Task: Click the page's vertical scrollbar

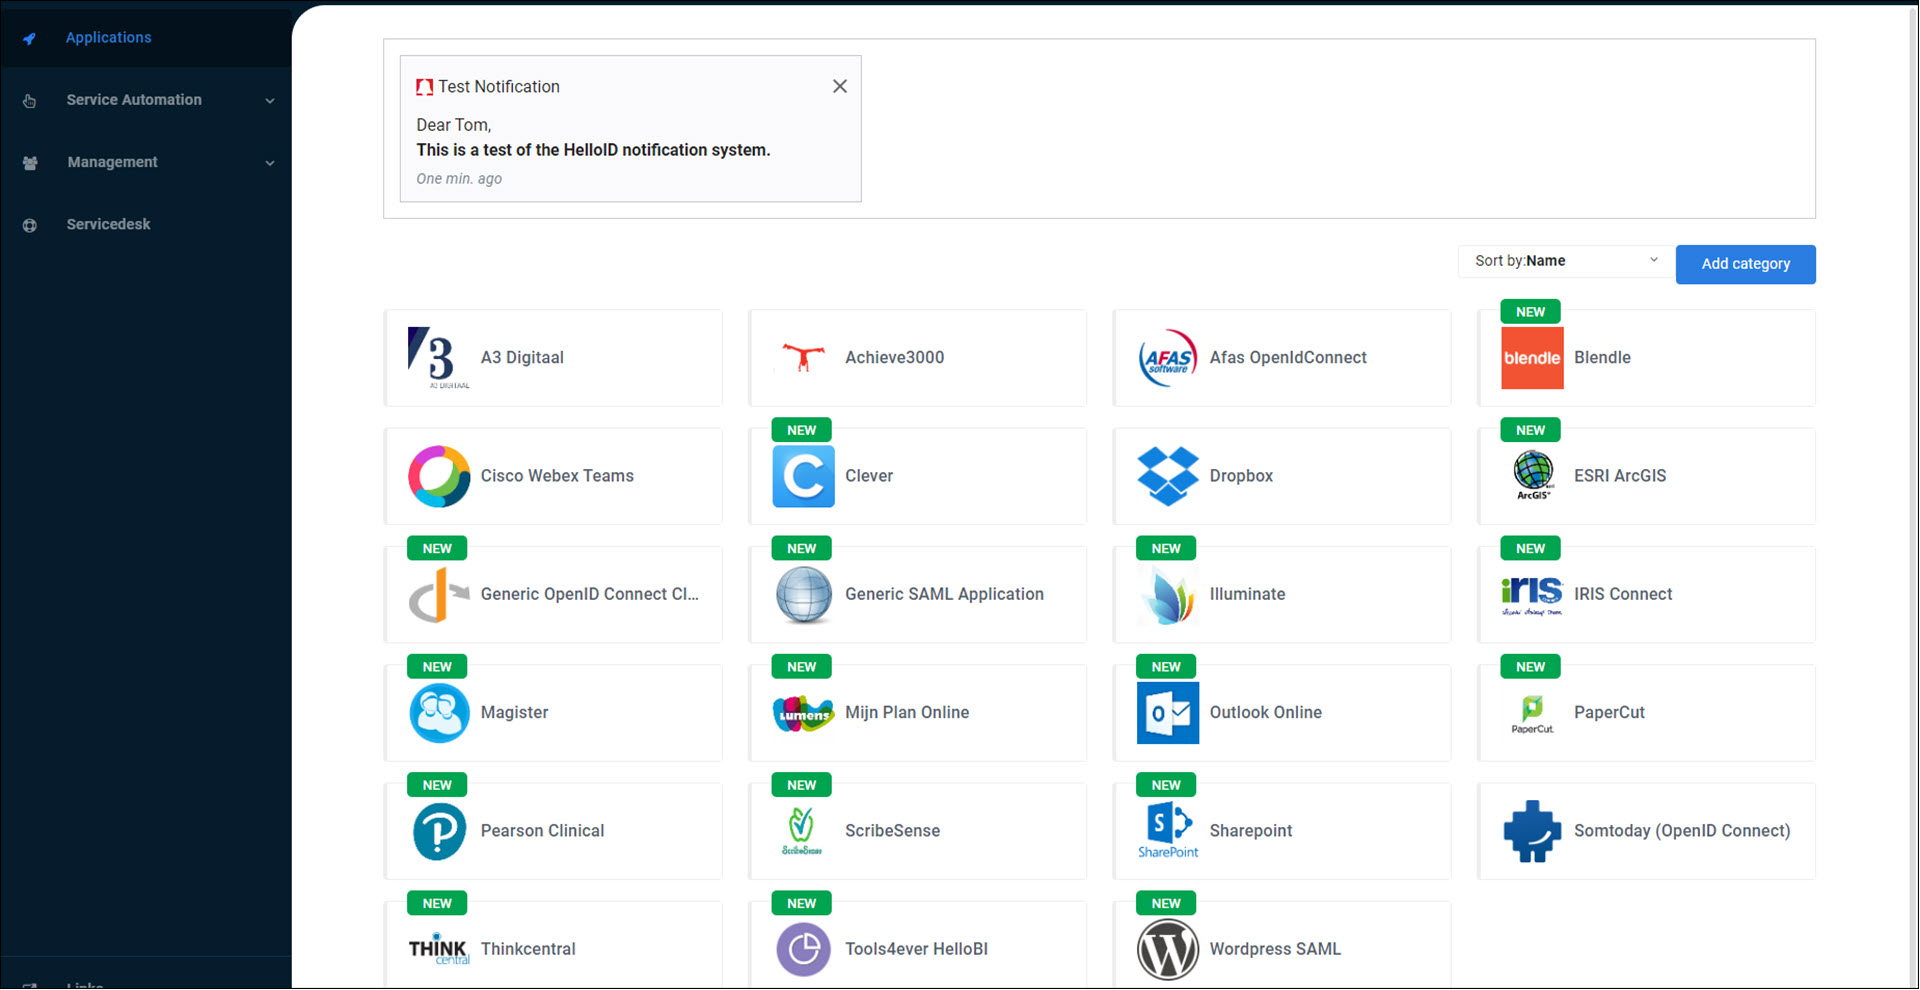Action: point(1913,496)
